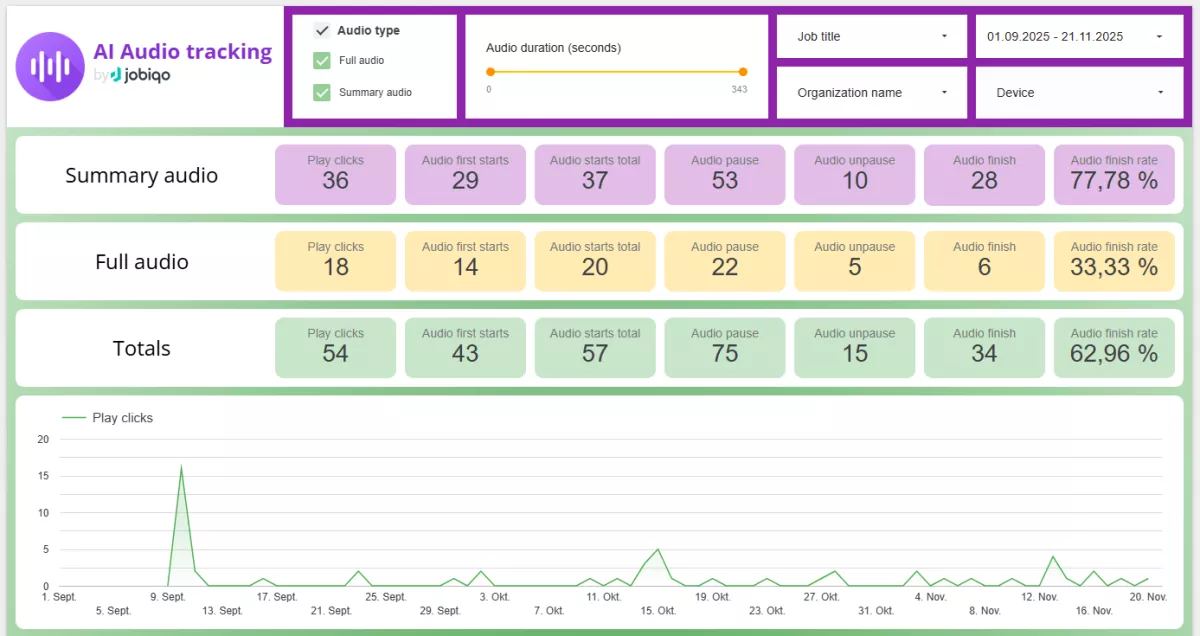Open the Job title dropdown
Screen dimensions: 1200x636
click(x=869, y=37)
